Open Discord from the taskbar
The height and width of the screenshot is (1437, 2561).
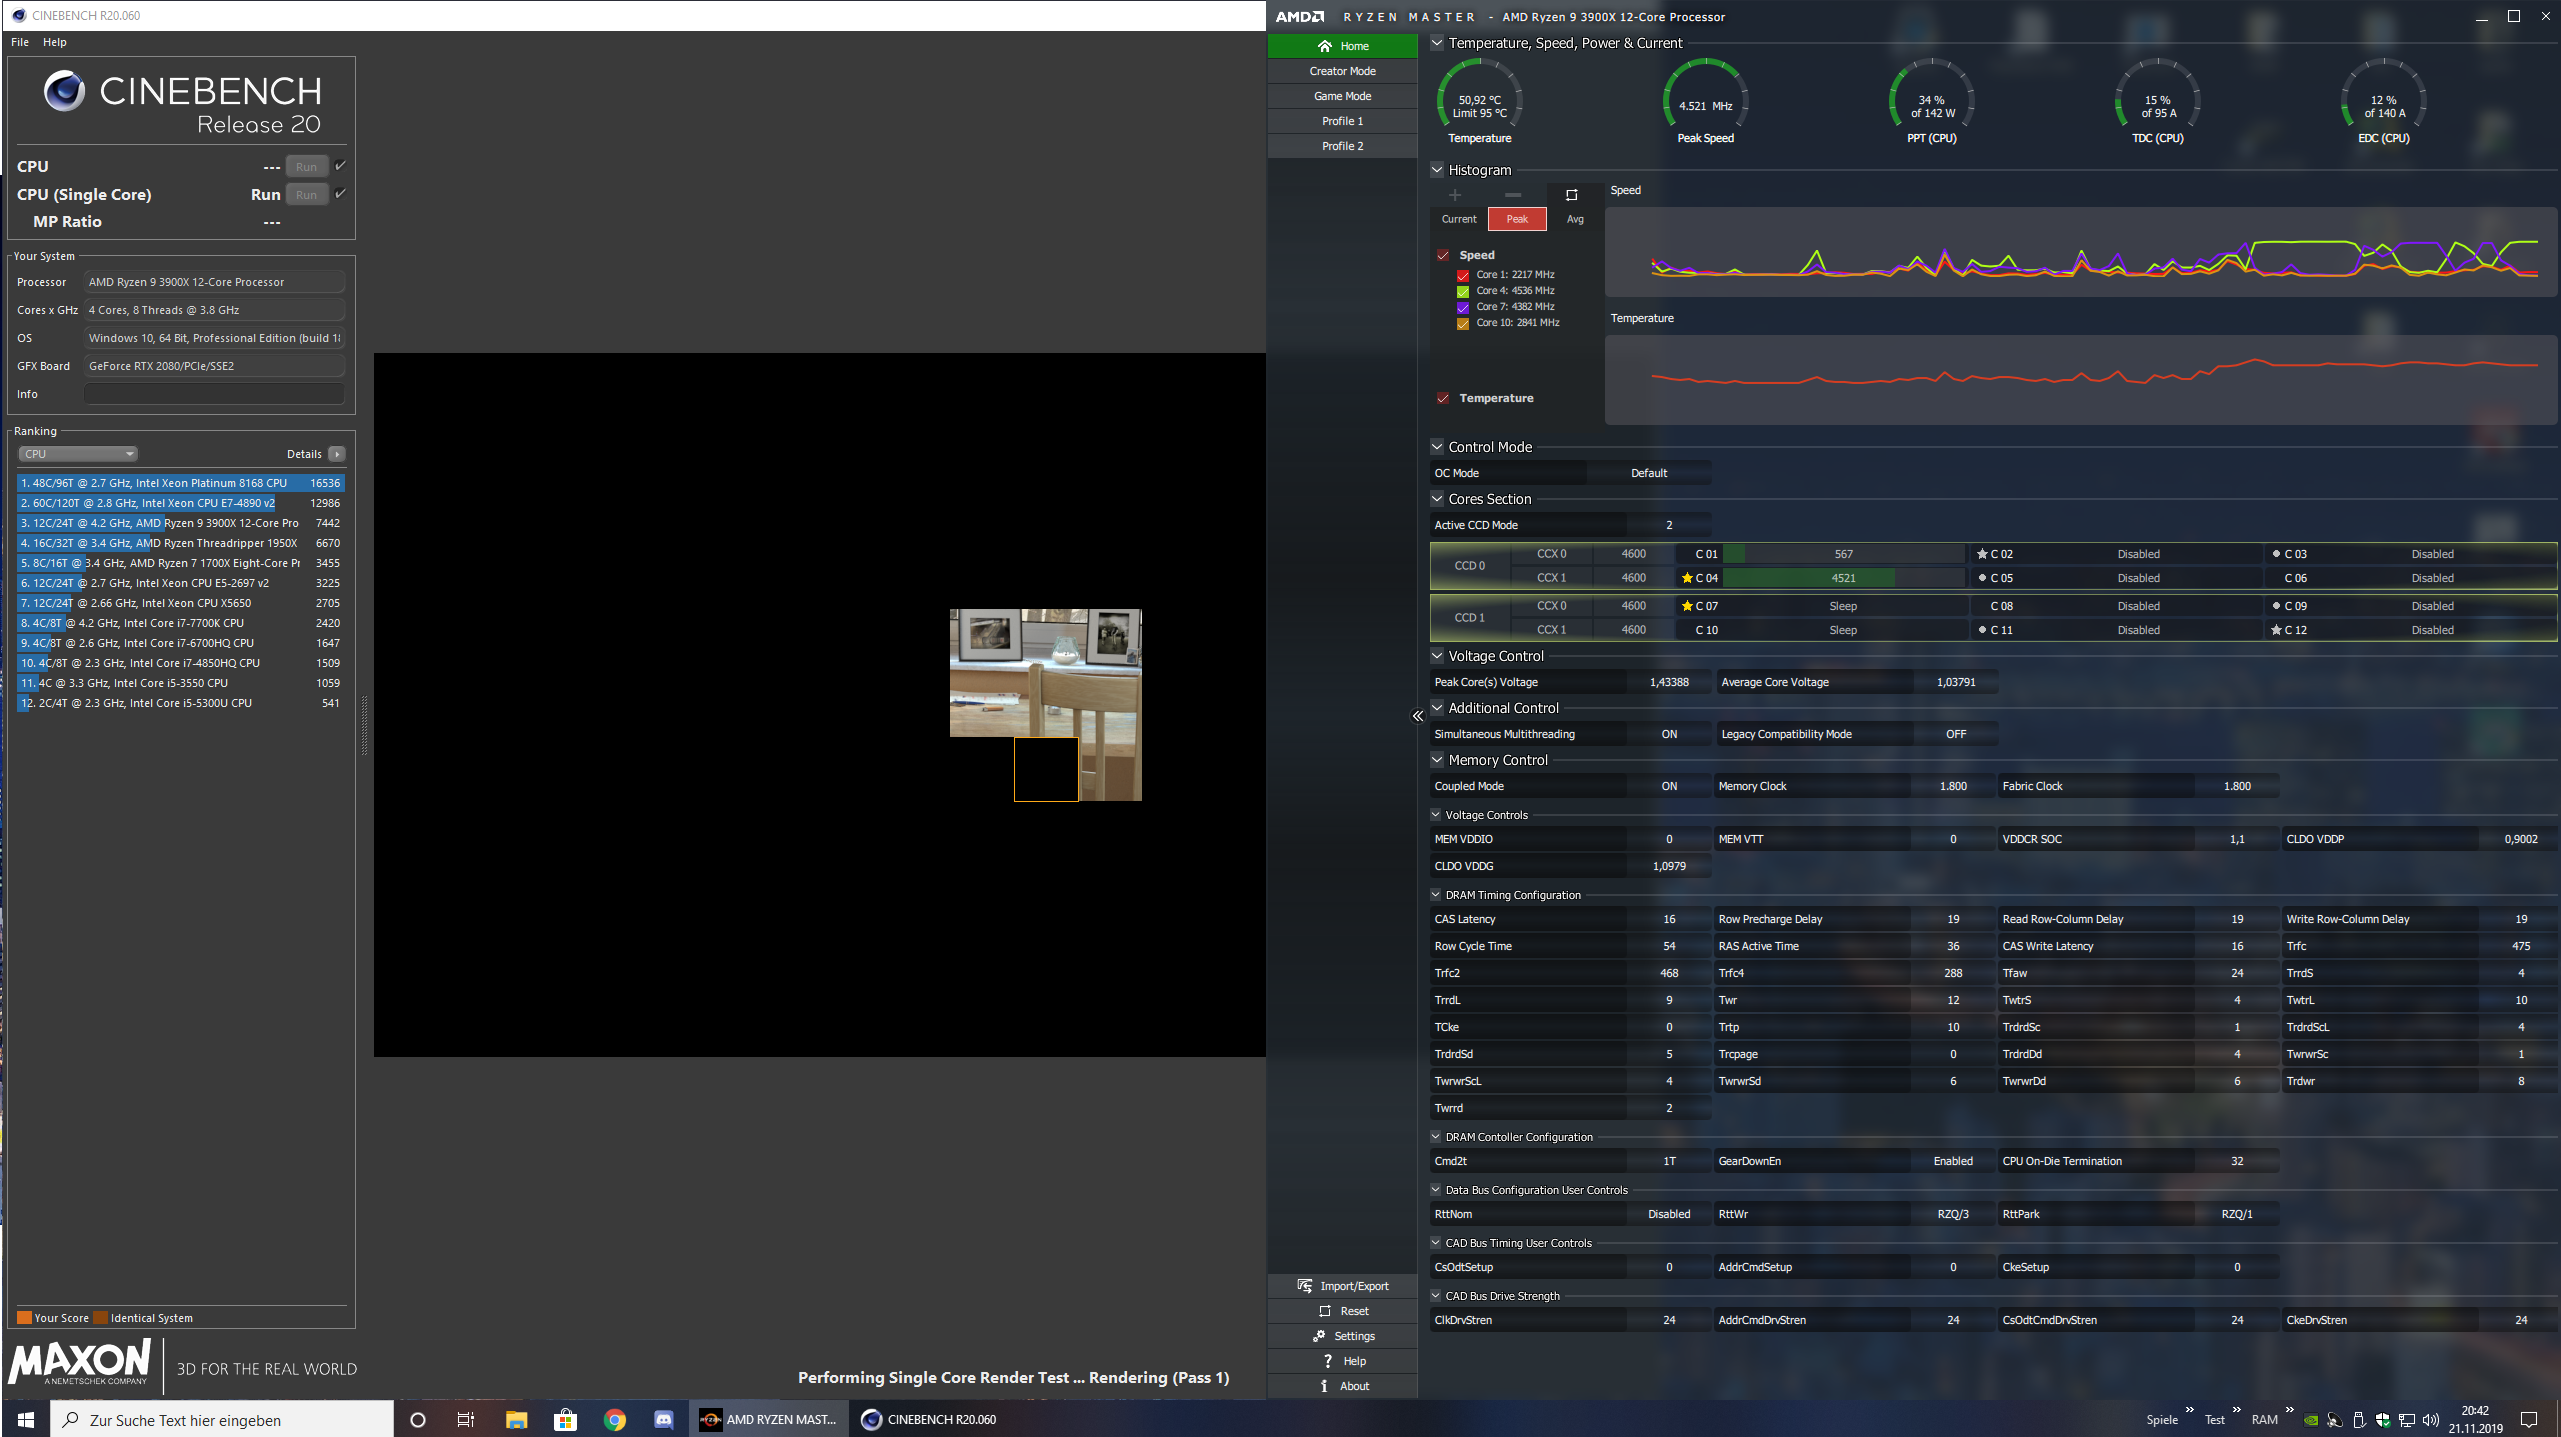pyautogui.click(x=663, y=1420)
